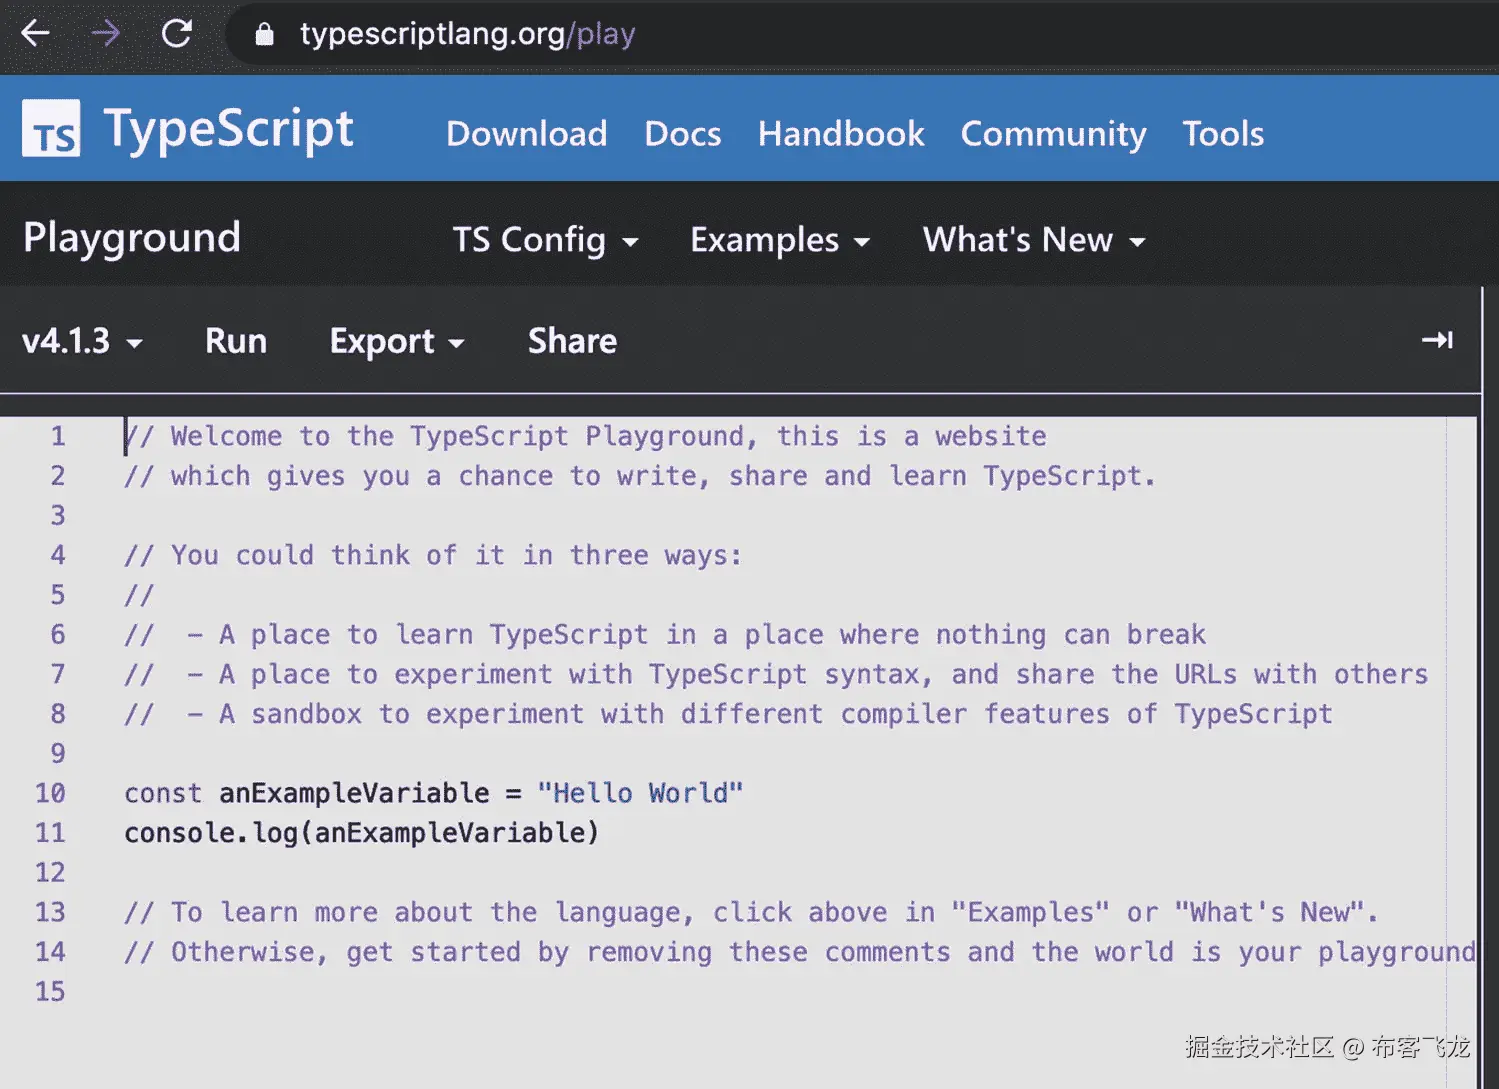
Task: Click line number 15 in the gutter
Action: [x=50, y=991]
